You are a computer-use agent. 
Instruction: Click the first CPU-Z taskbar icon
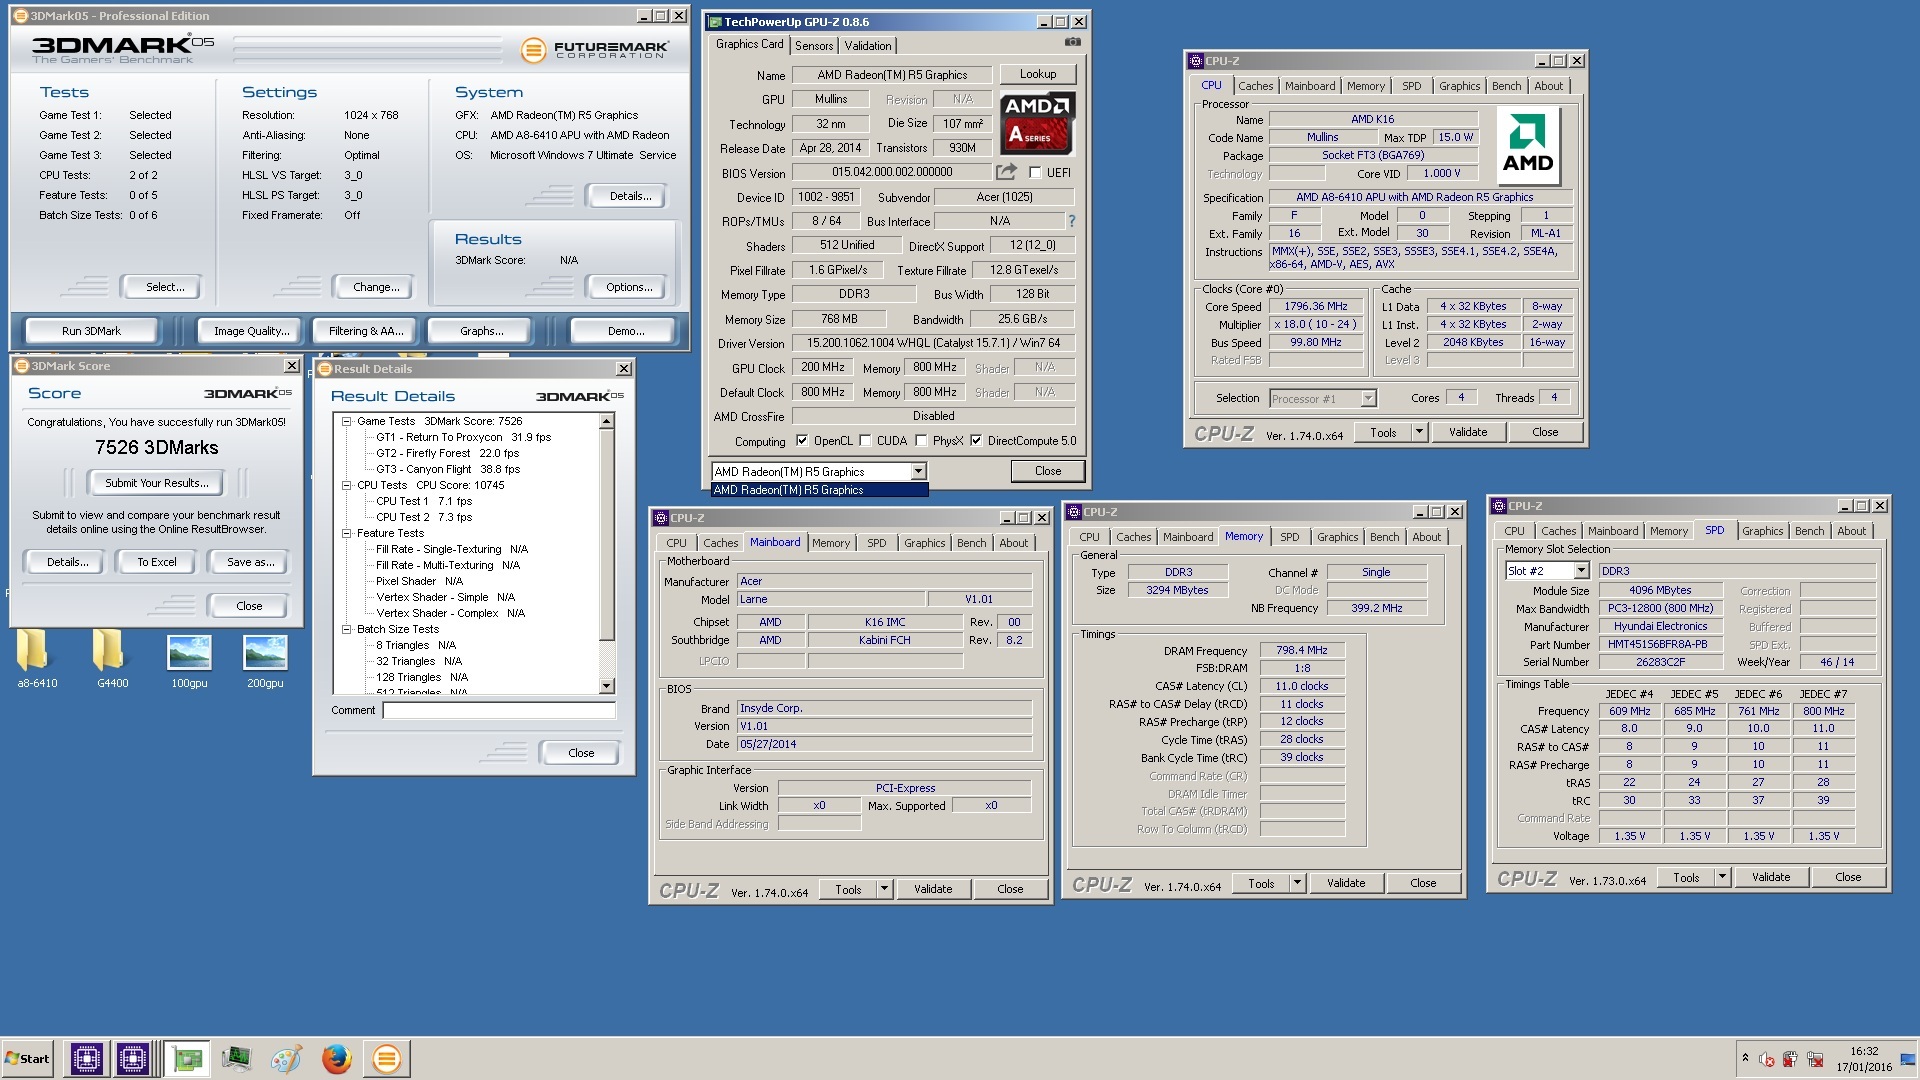coord(87,1058)
